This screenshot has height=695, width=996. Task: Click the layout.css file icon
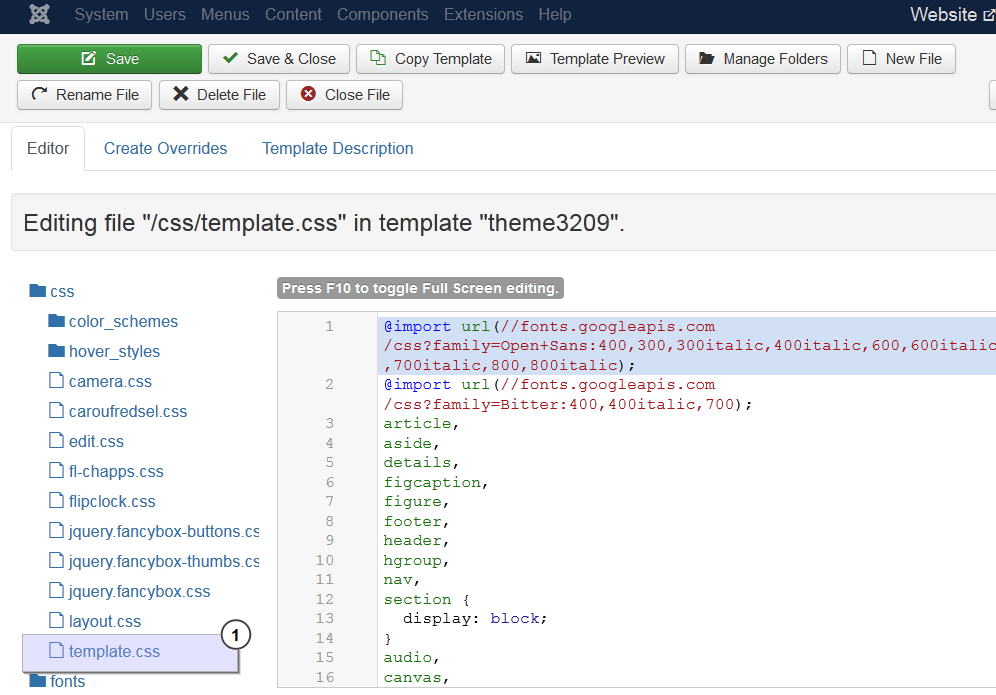[x=57, y=619]
